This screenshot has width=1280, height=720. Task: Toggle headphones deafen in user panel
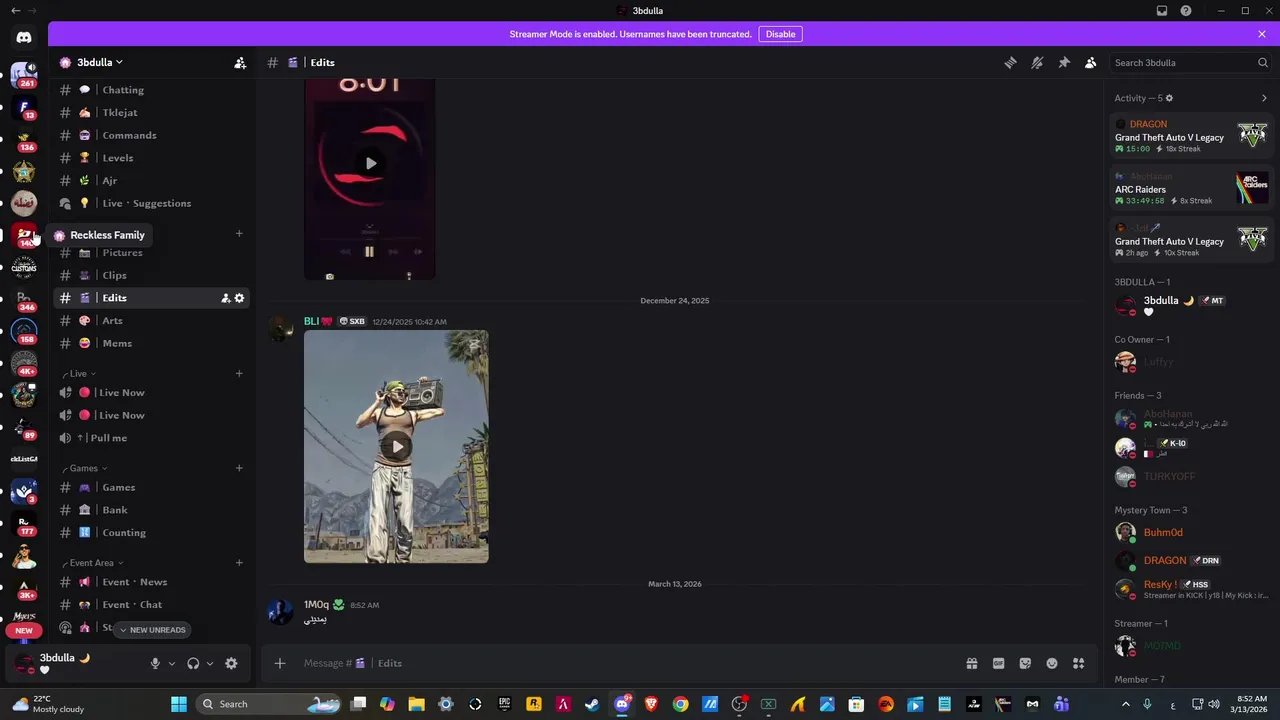point(193,663)
